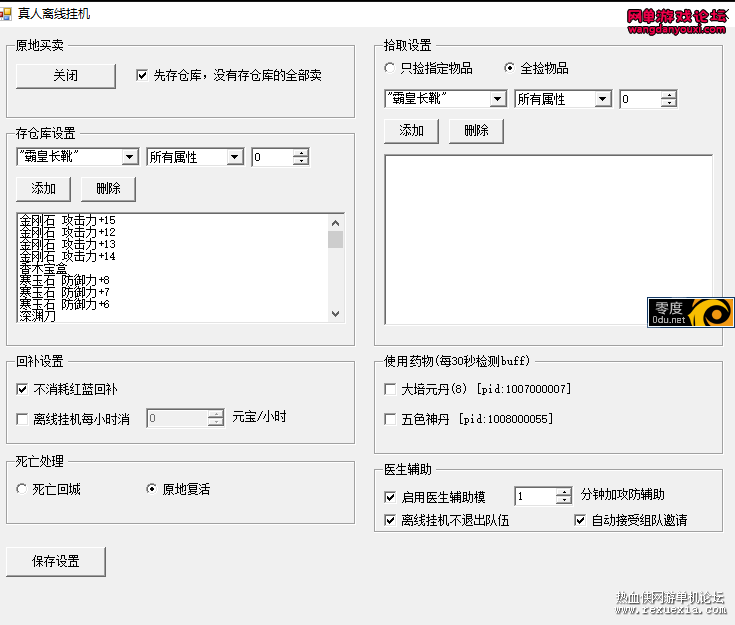735x625 pixels.
Task: Decrease value spinner in 拾取设置
Action: [x=668, y=103]
